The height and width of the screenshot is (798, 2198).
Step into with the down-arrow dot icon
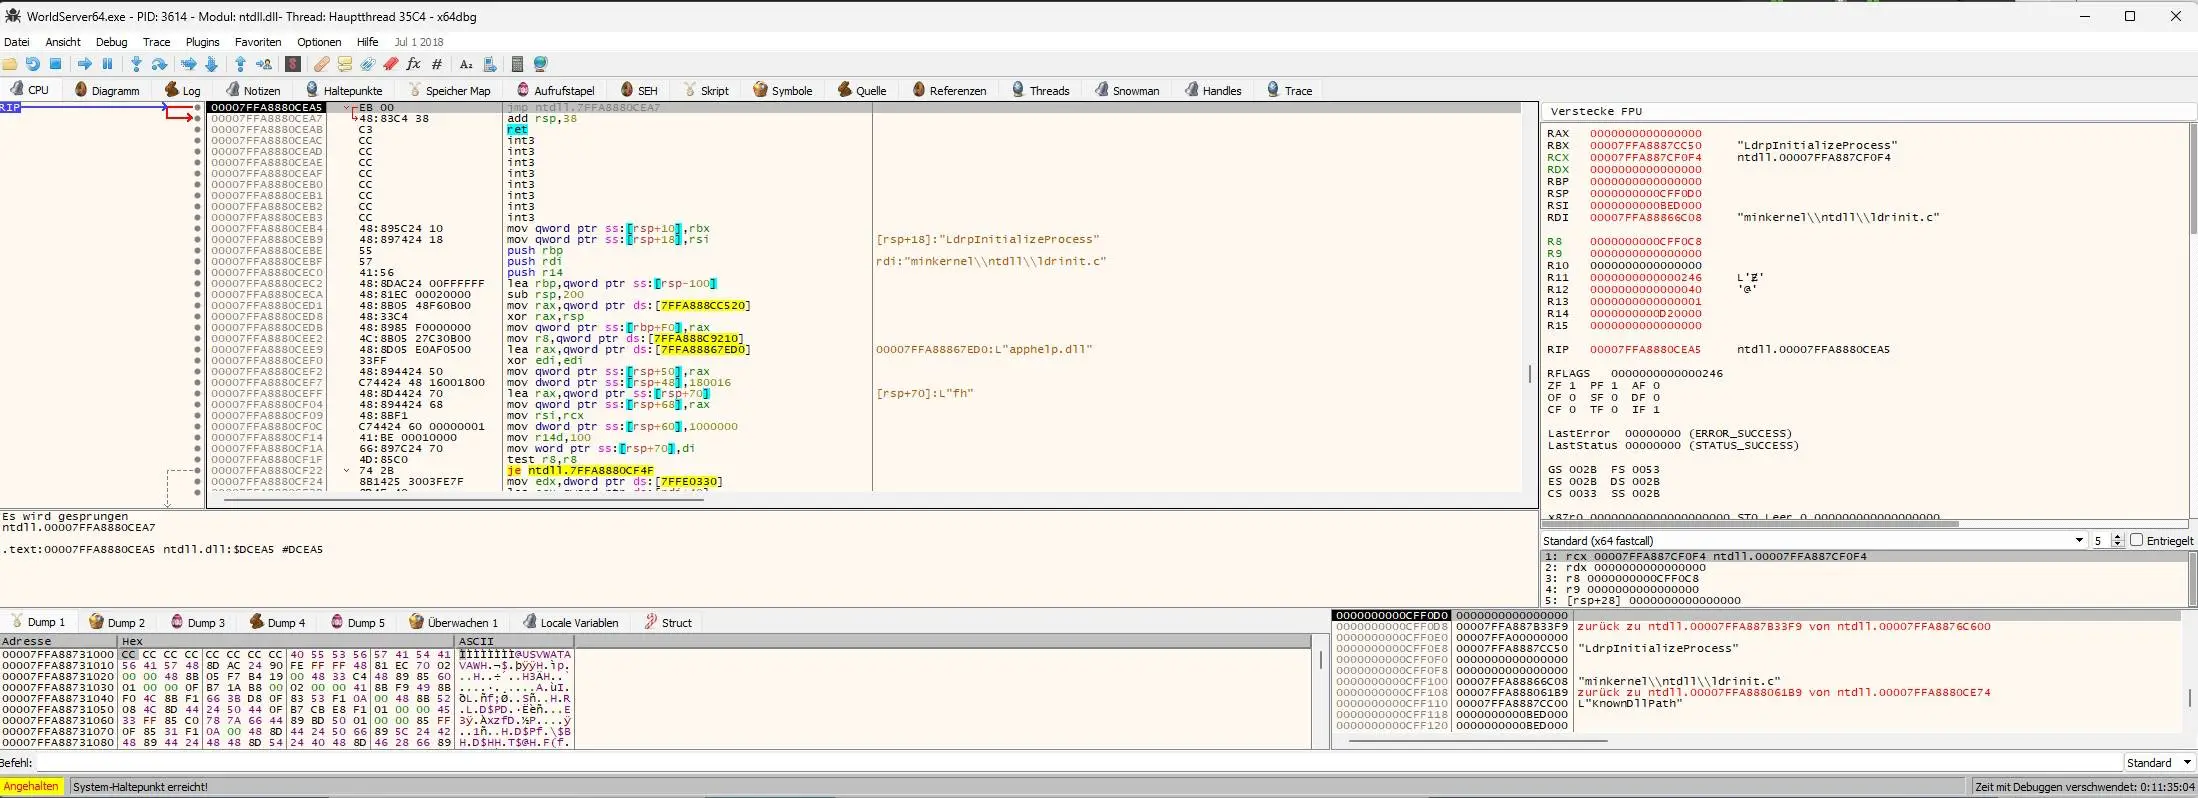tap(136, 64)
